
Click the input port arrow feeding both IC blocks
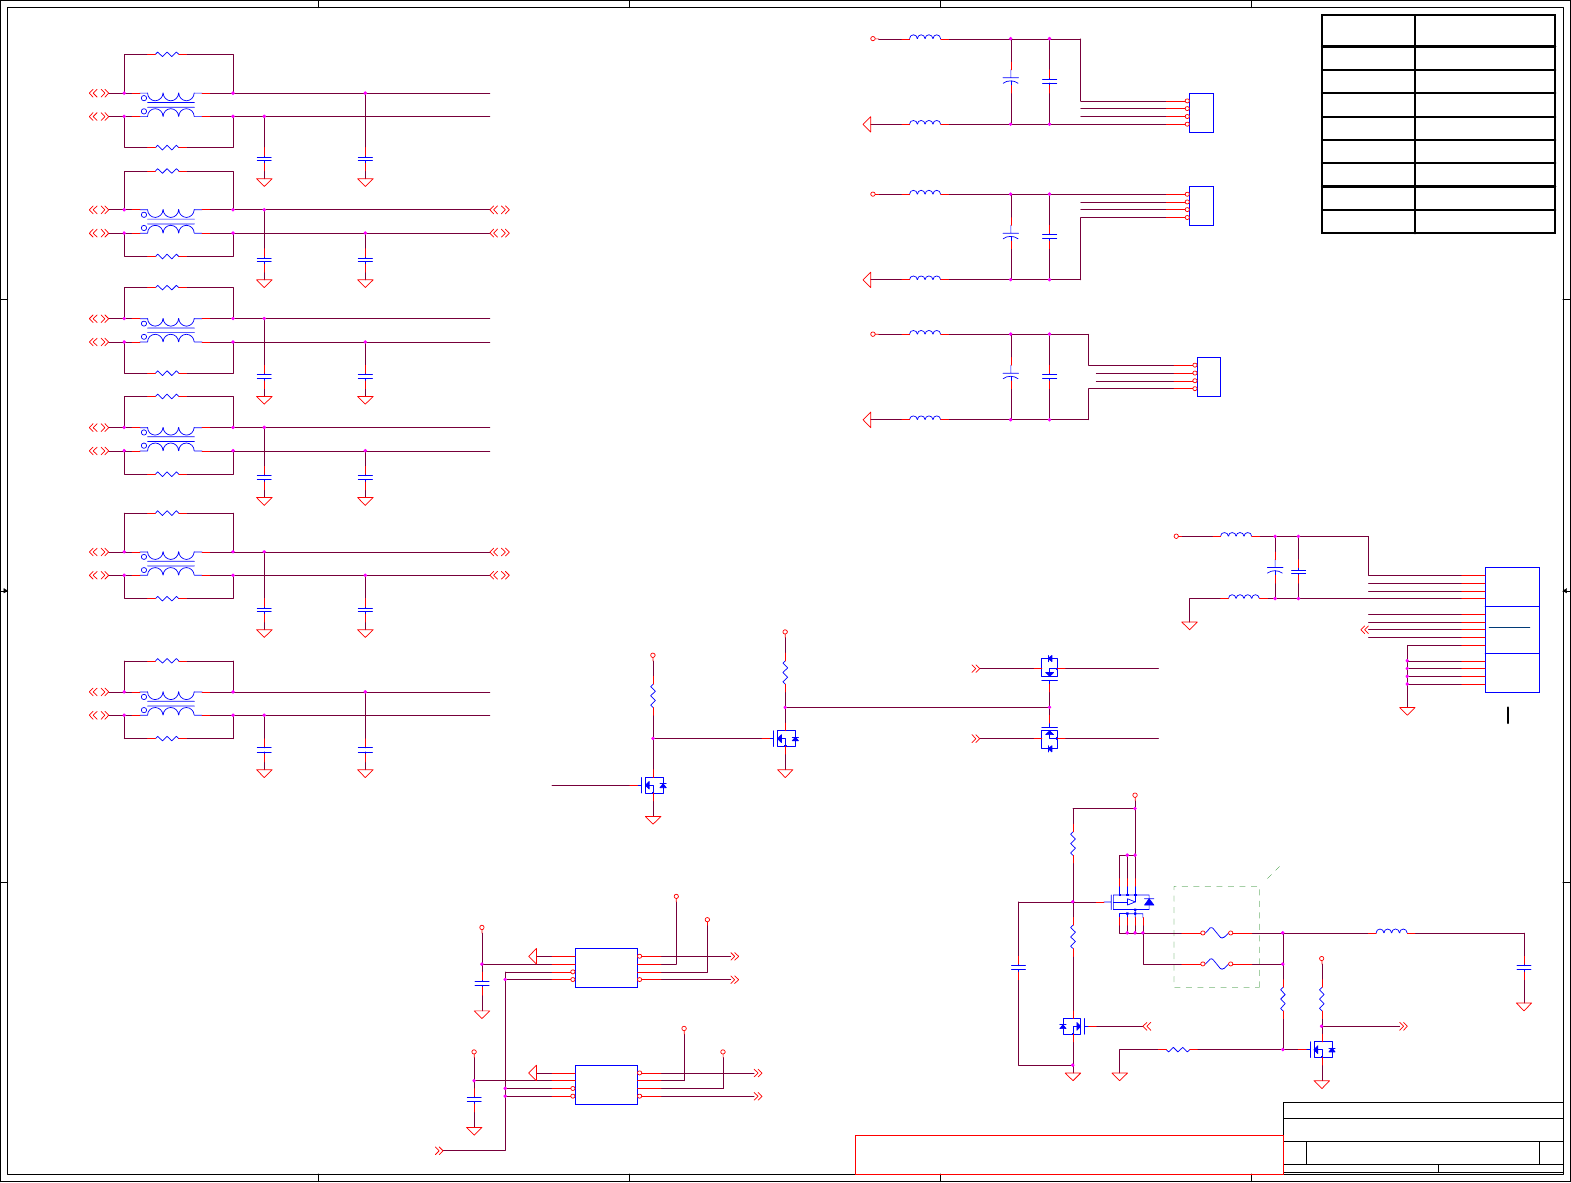coord(440,1151)
